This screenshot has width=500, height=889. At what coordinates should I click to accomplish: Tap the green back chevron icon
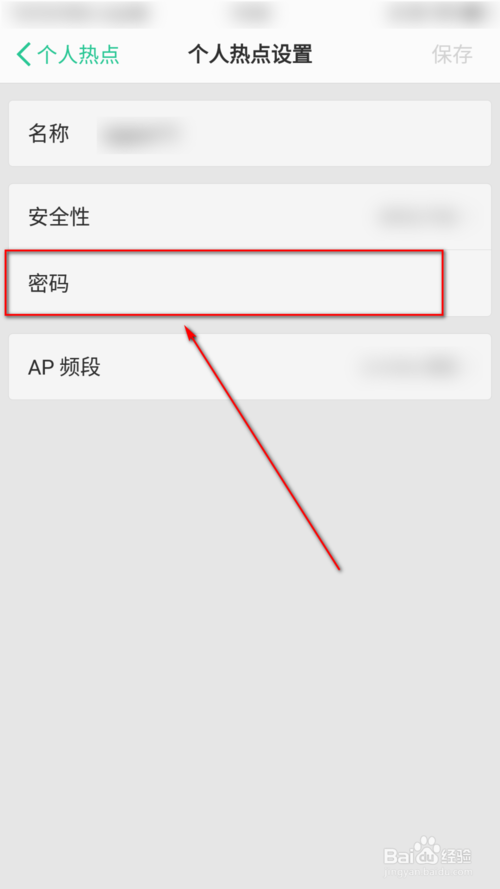pyautogui.click(x=24, y=55)
